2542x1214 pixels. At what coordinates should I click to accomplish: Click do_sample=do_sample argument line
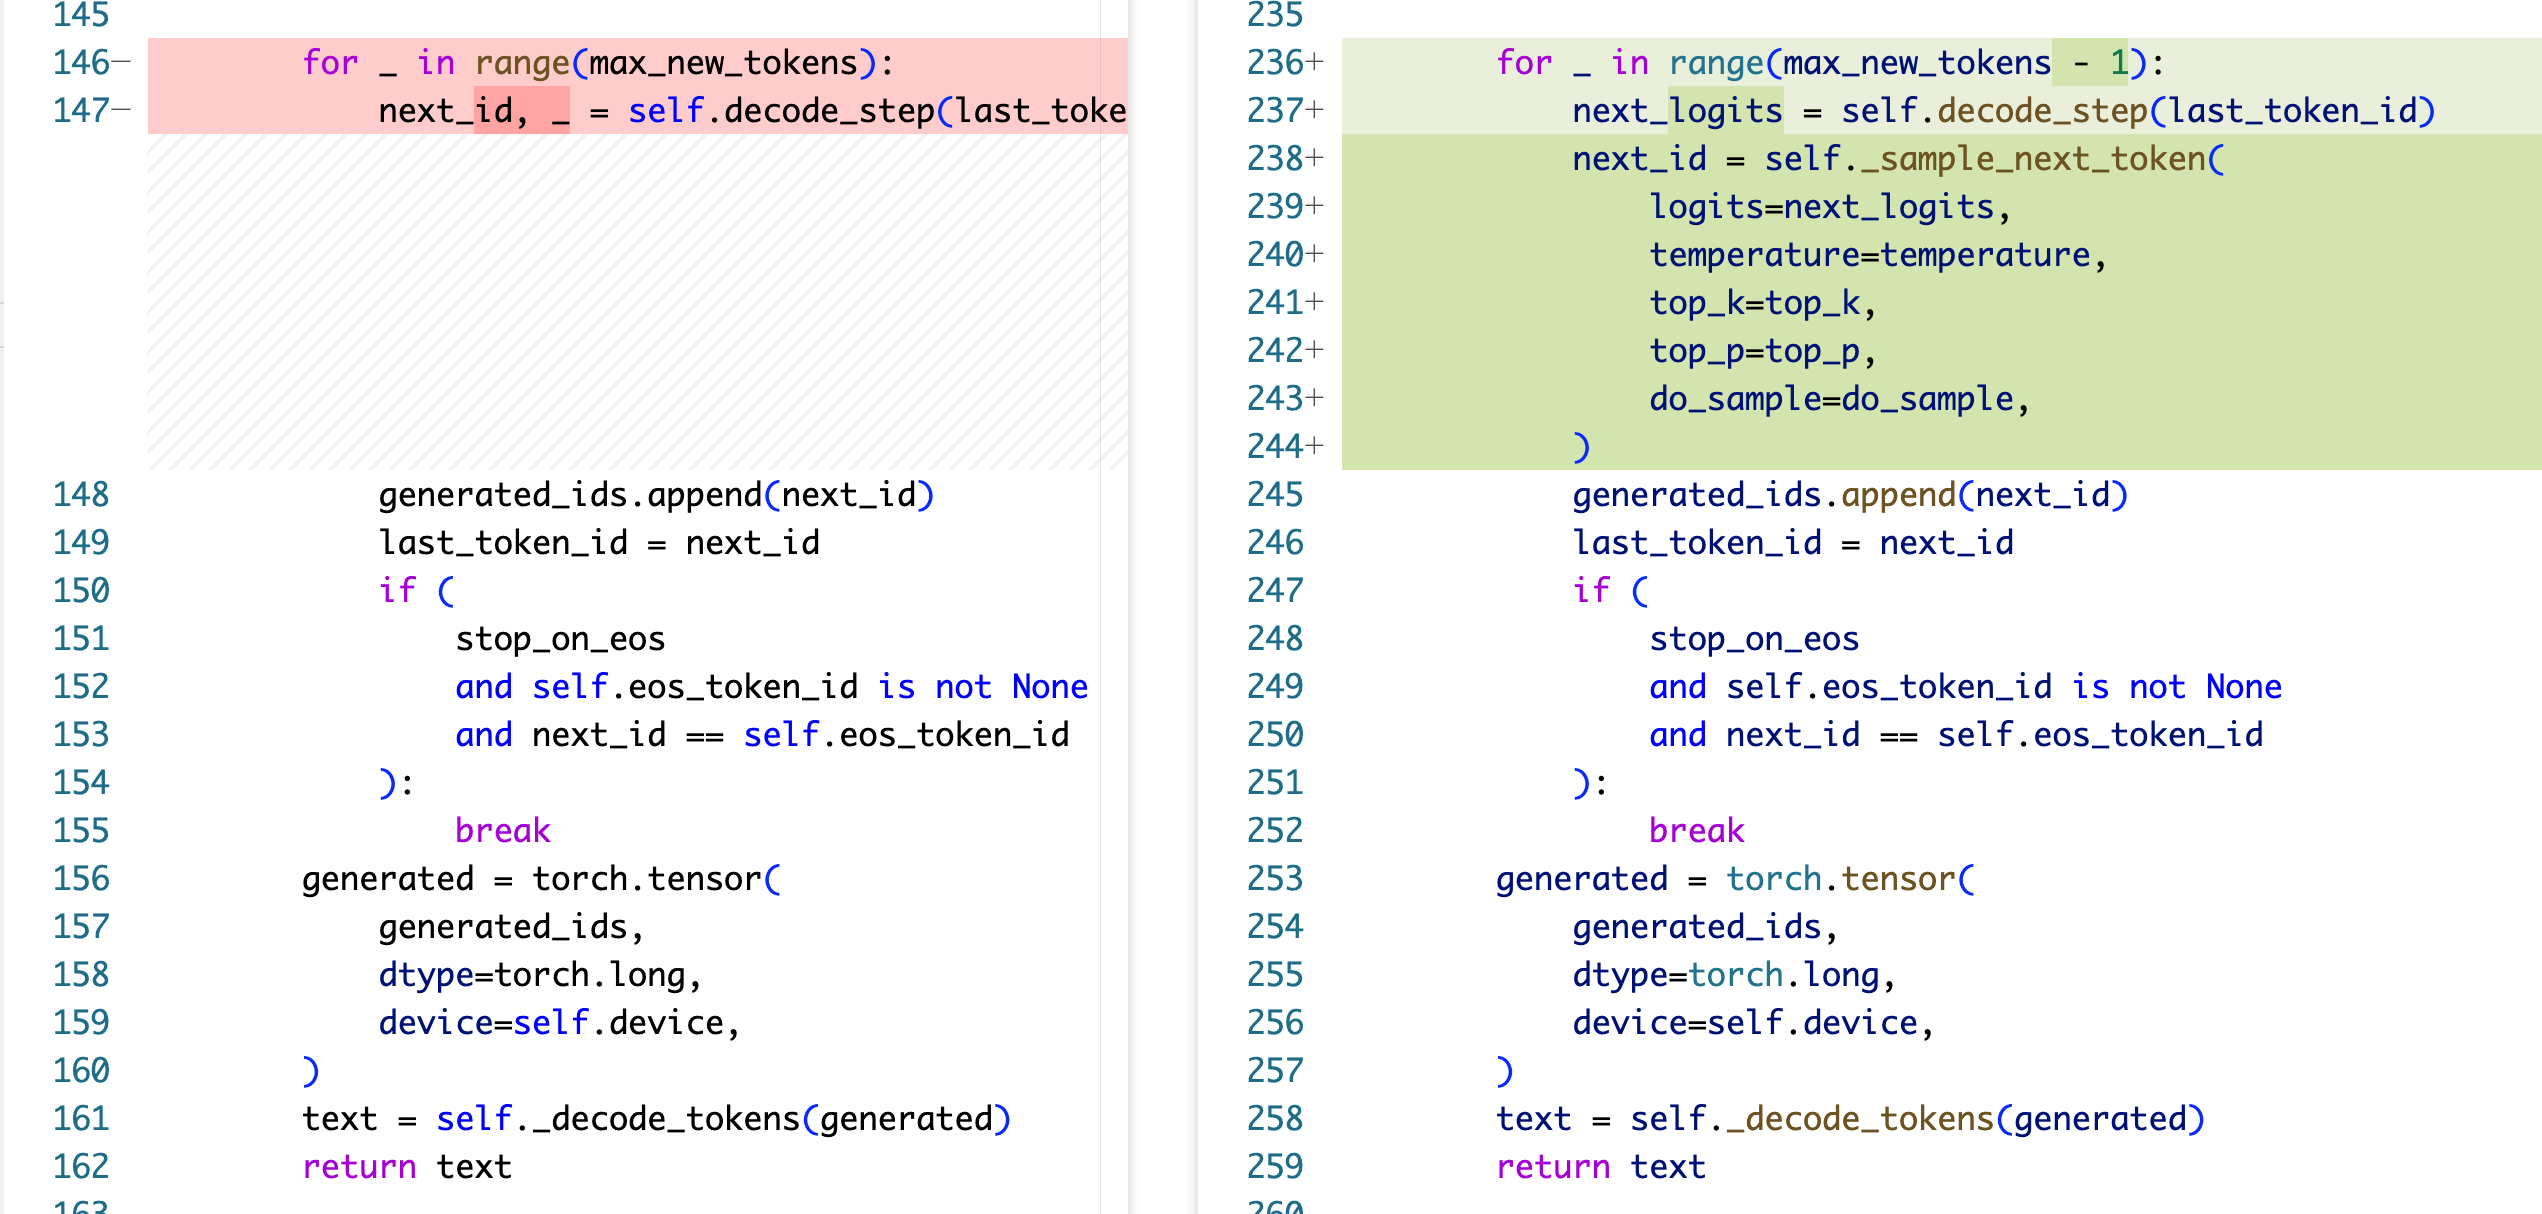(x=1838, y=399)
